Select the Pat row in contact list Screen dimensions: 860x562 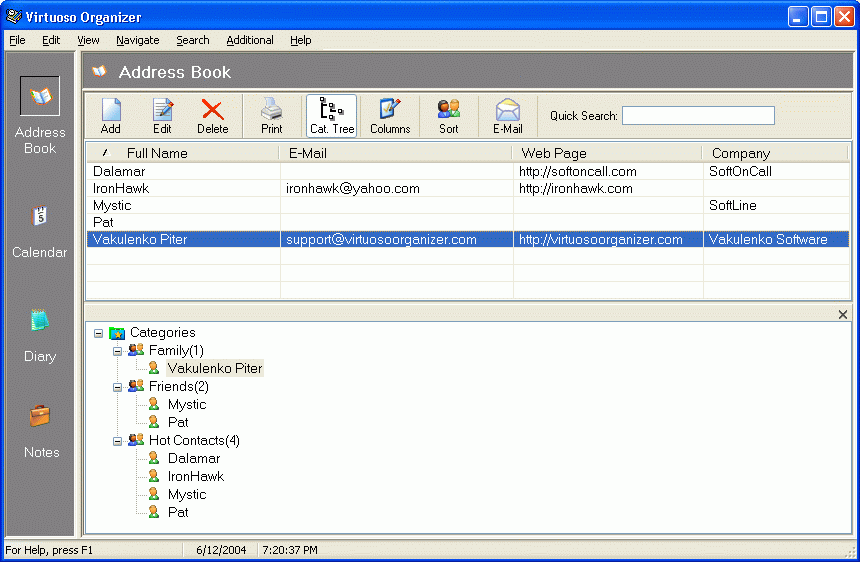pos(468,222)
